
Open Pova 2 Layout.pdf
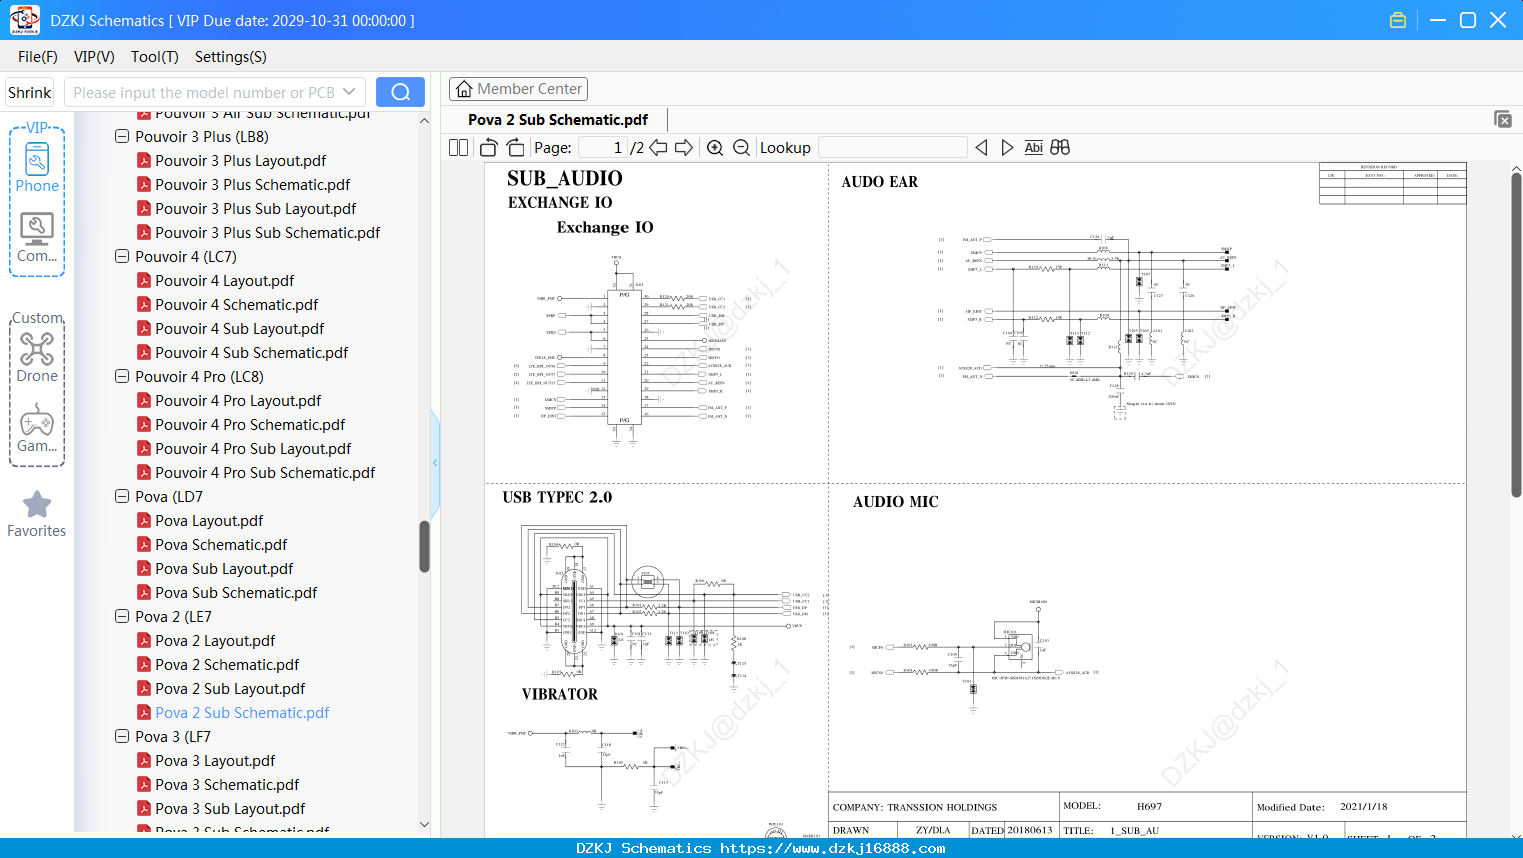215,641
